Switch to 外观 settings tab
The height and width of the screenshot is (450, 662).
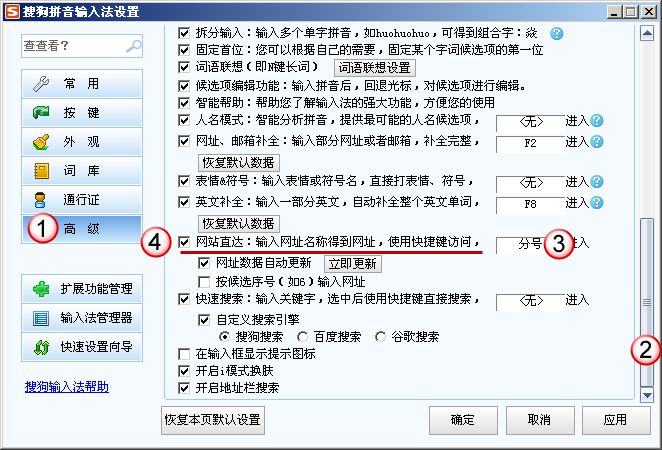(x=82, y=141)
